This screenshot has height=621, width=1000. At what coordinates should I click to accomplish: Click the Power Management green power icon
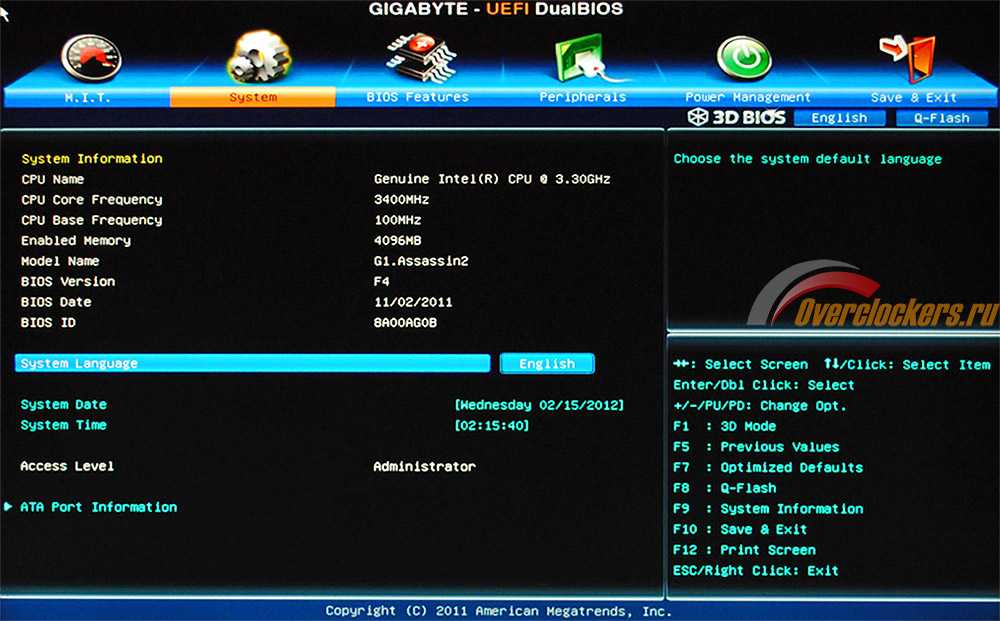(744, 58)
